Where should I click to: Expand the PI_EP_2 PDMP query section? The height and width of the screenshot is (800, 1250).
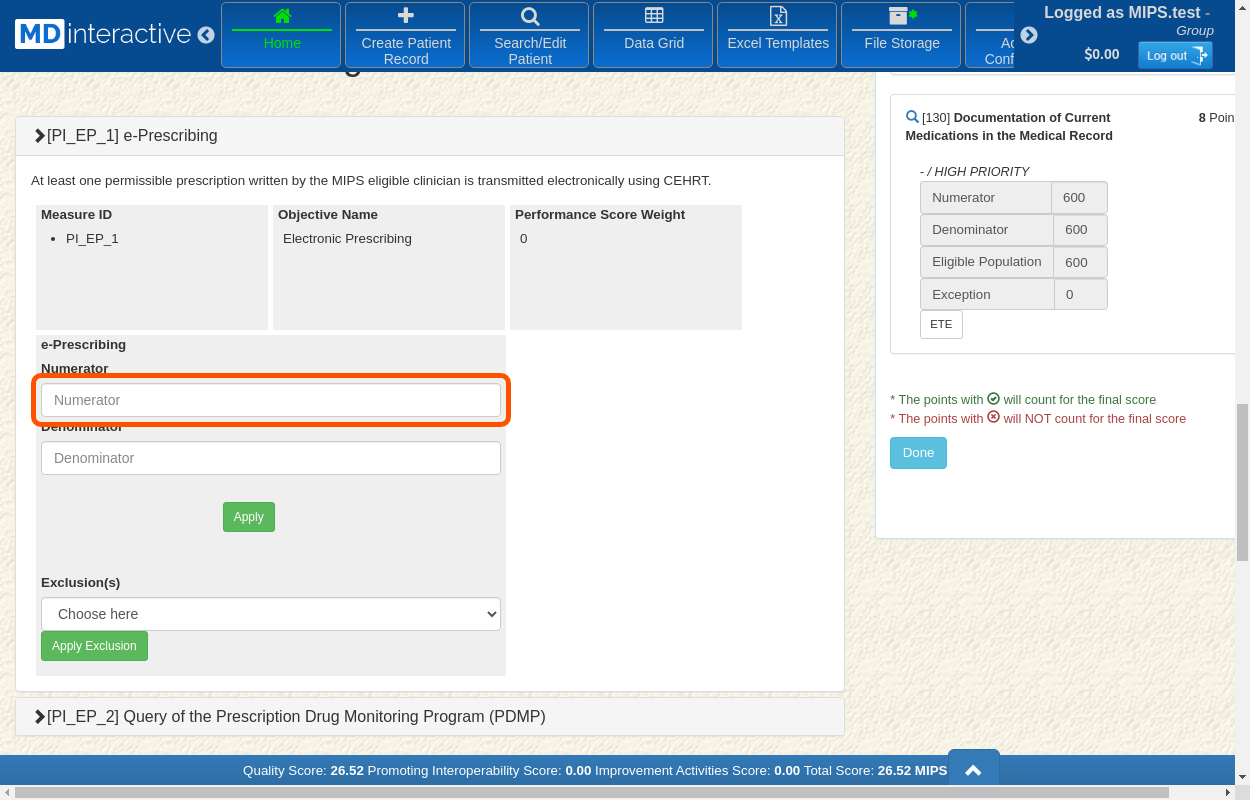tap(40, 717)
